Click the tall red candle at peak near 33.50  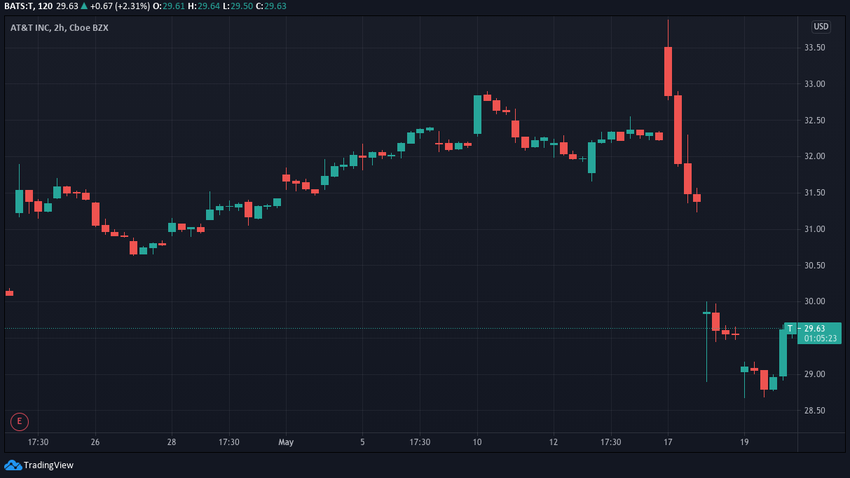coord(668,71)
